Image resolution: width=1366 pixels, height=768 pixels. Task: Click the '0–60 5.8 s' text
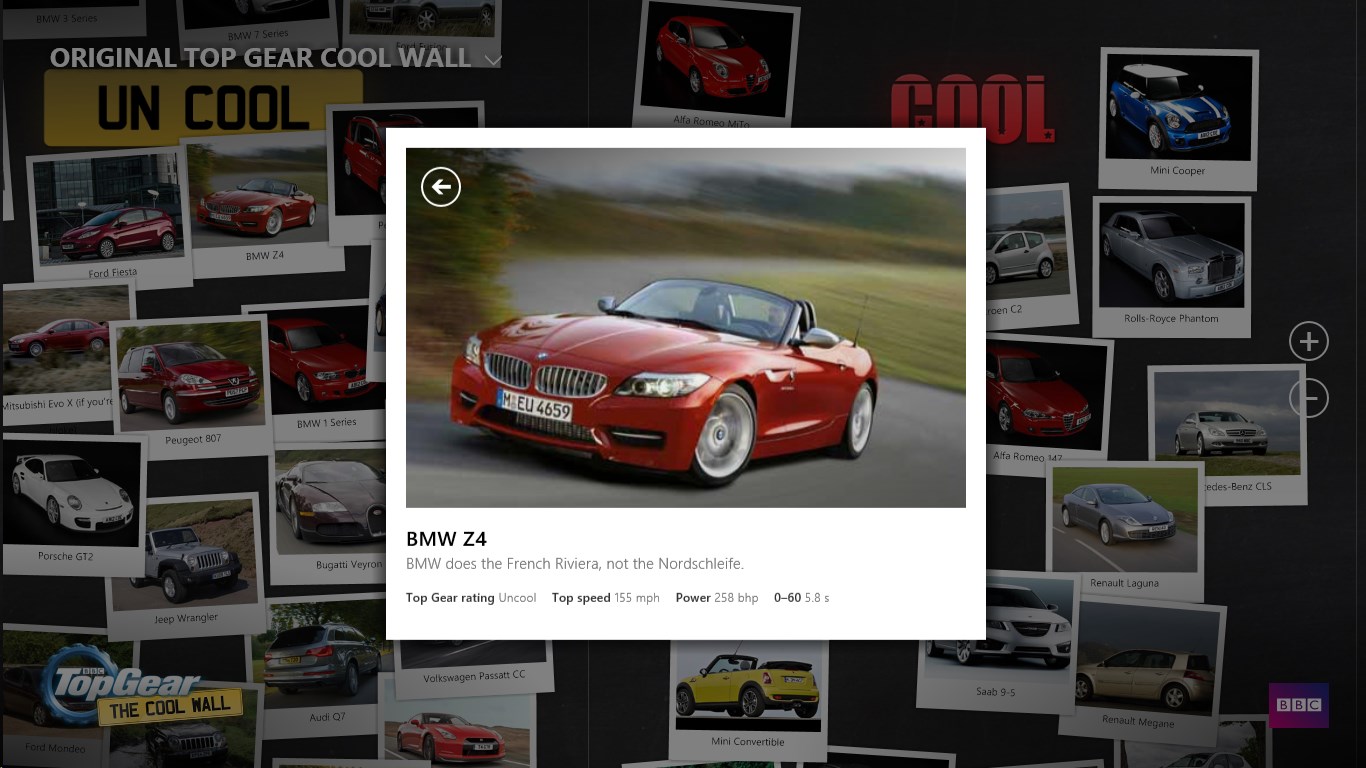(802, 598)
